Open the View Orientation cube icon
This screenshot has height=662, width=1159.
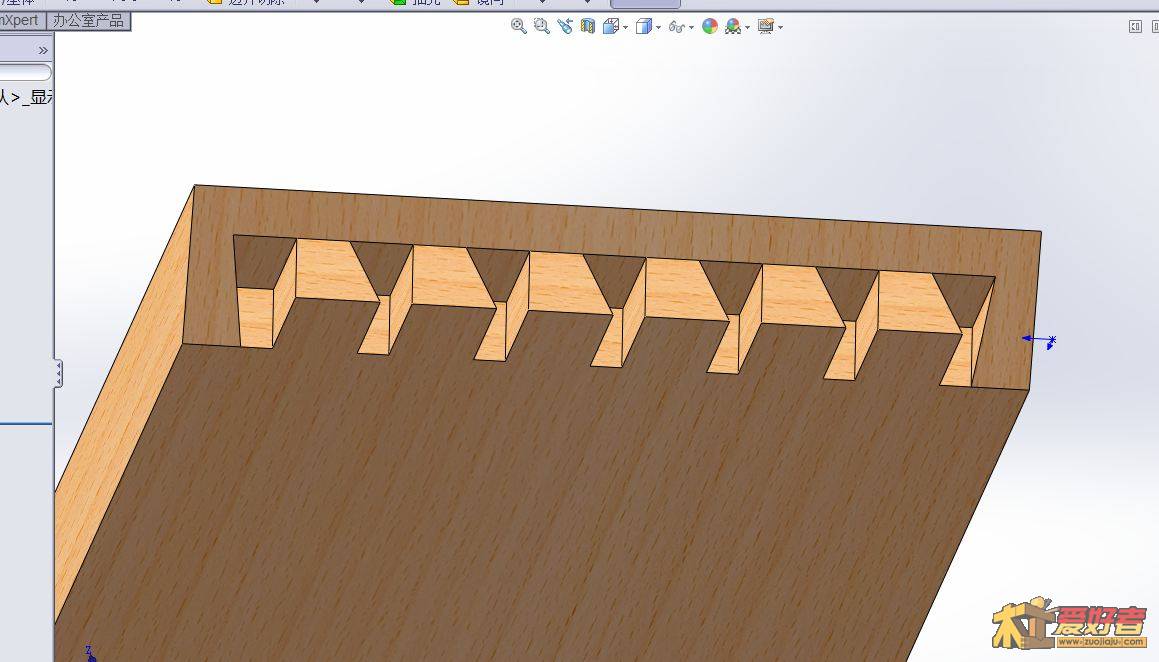pos(611,27)
